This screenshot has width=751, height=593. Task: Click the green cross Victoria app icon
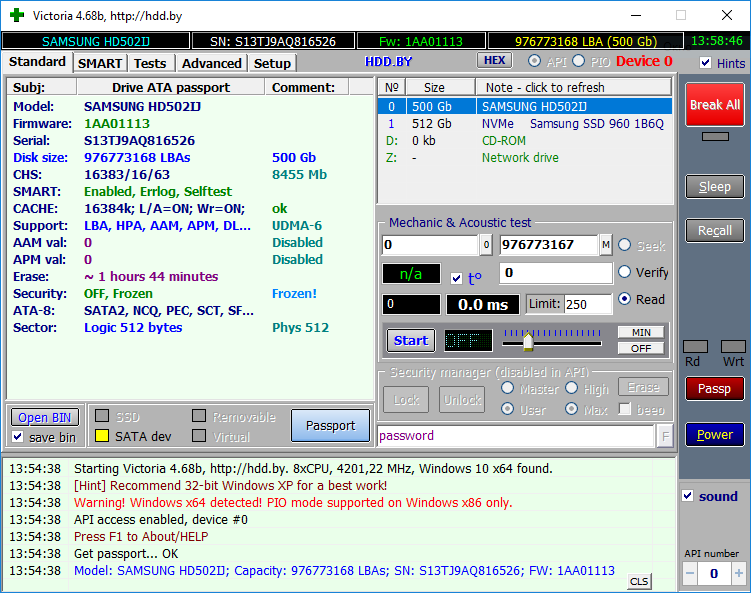coord(17,15)
